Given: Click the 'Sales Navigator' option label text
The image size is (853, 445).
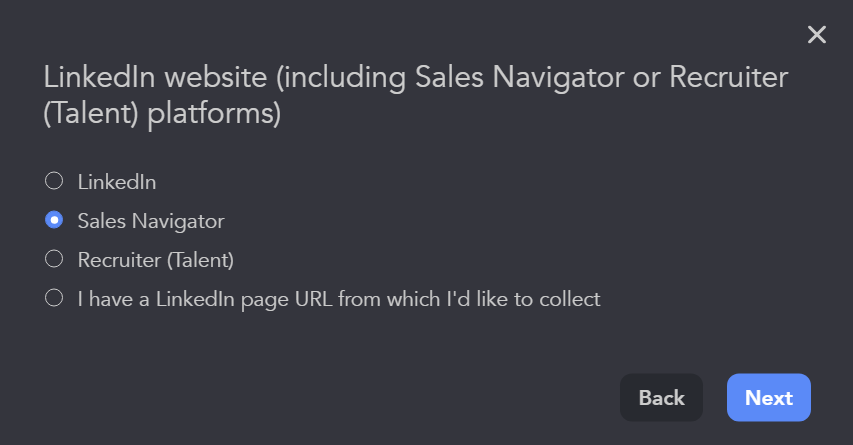Looking at the screenshot, I should click(x=151, y=221).
